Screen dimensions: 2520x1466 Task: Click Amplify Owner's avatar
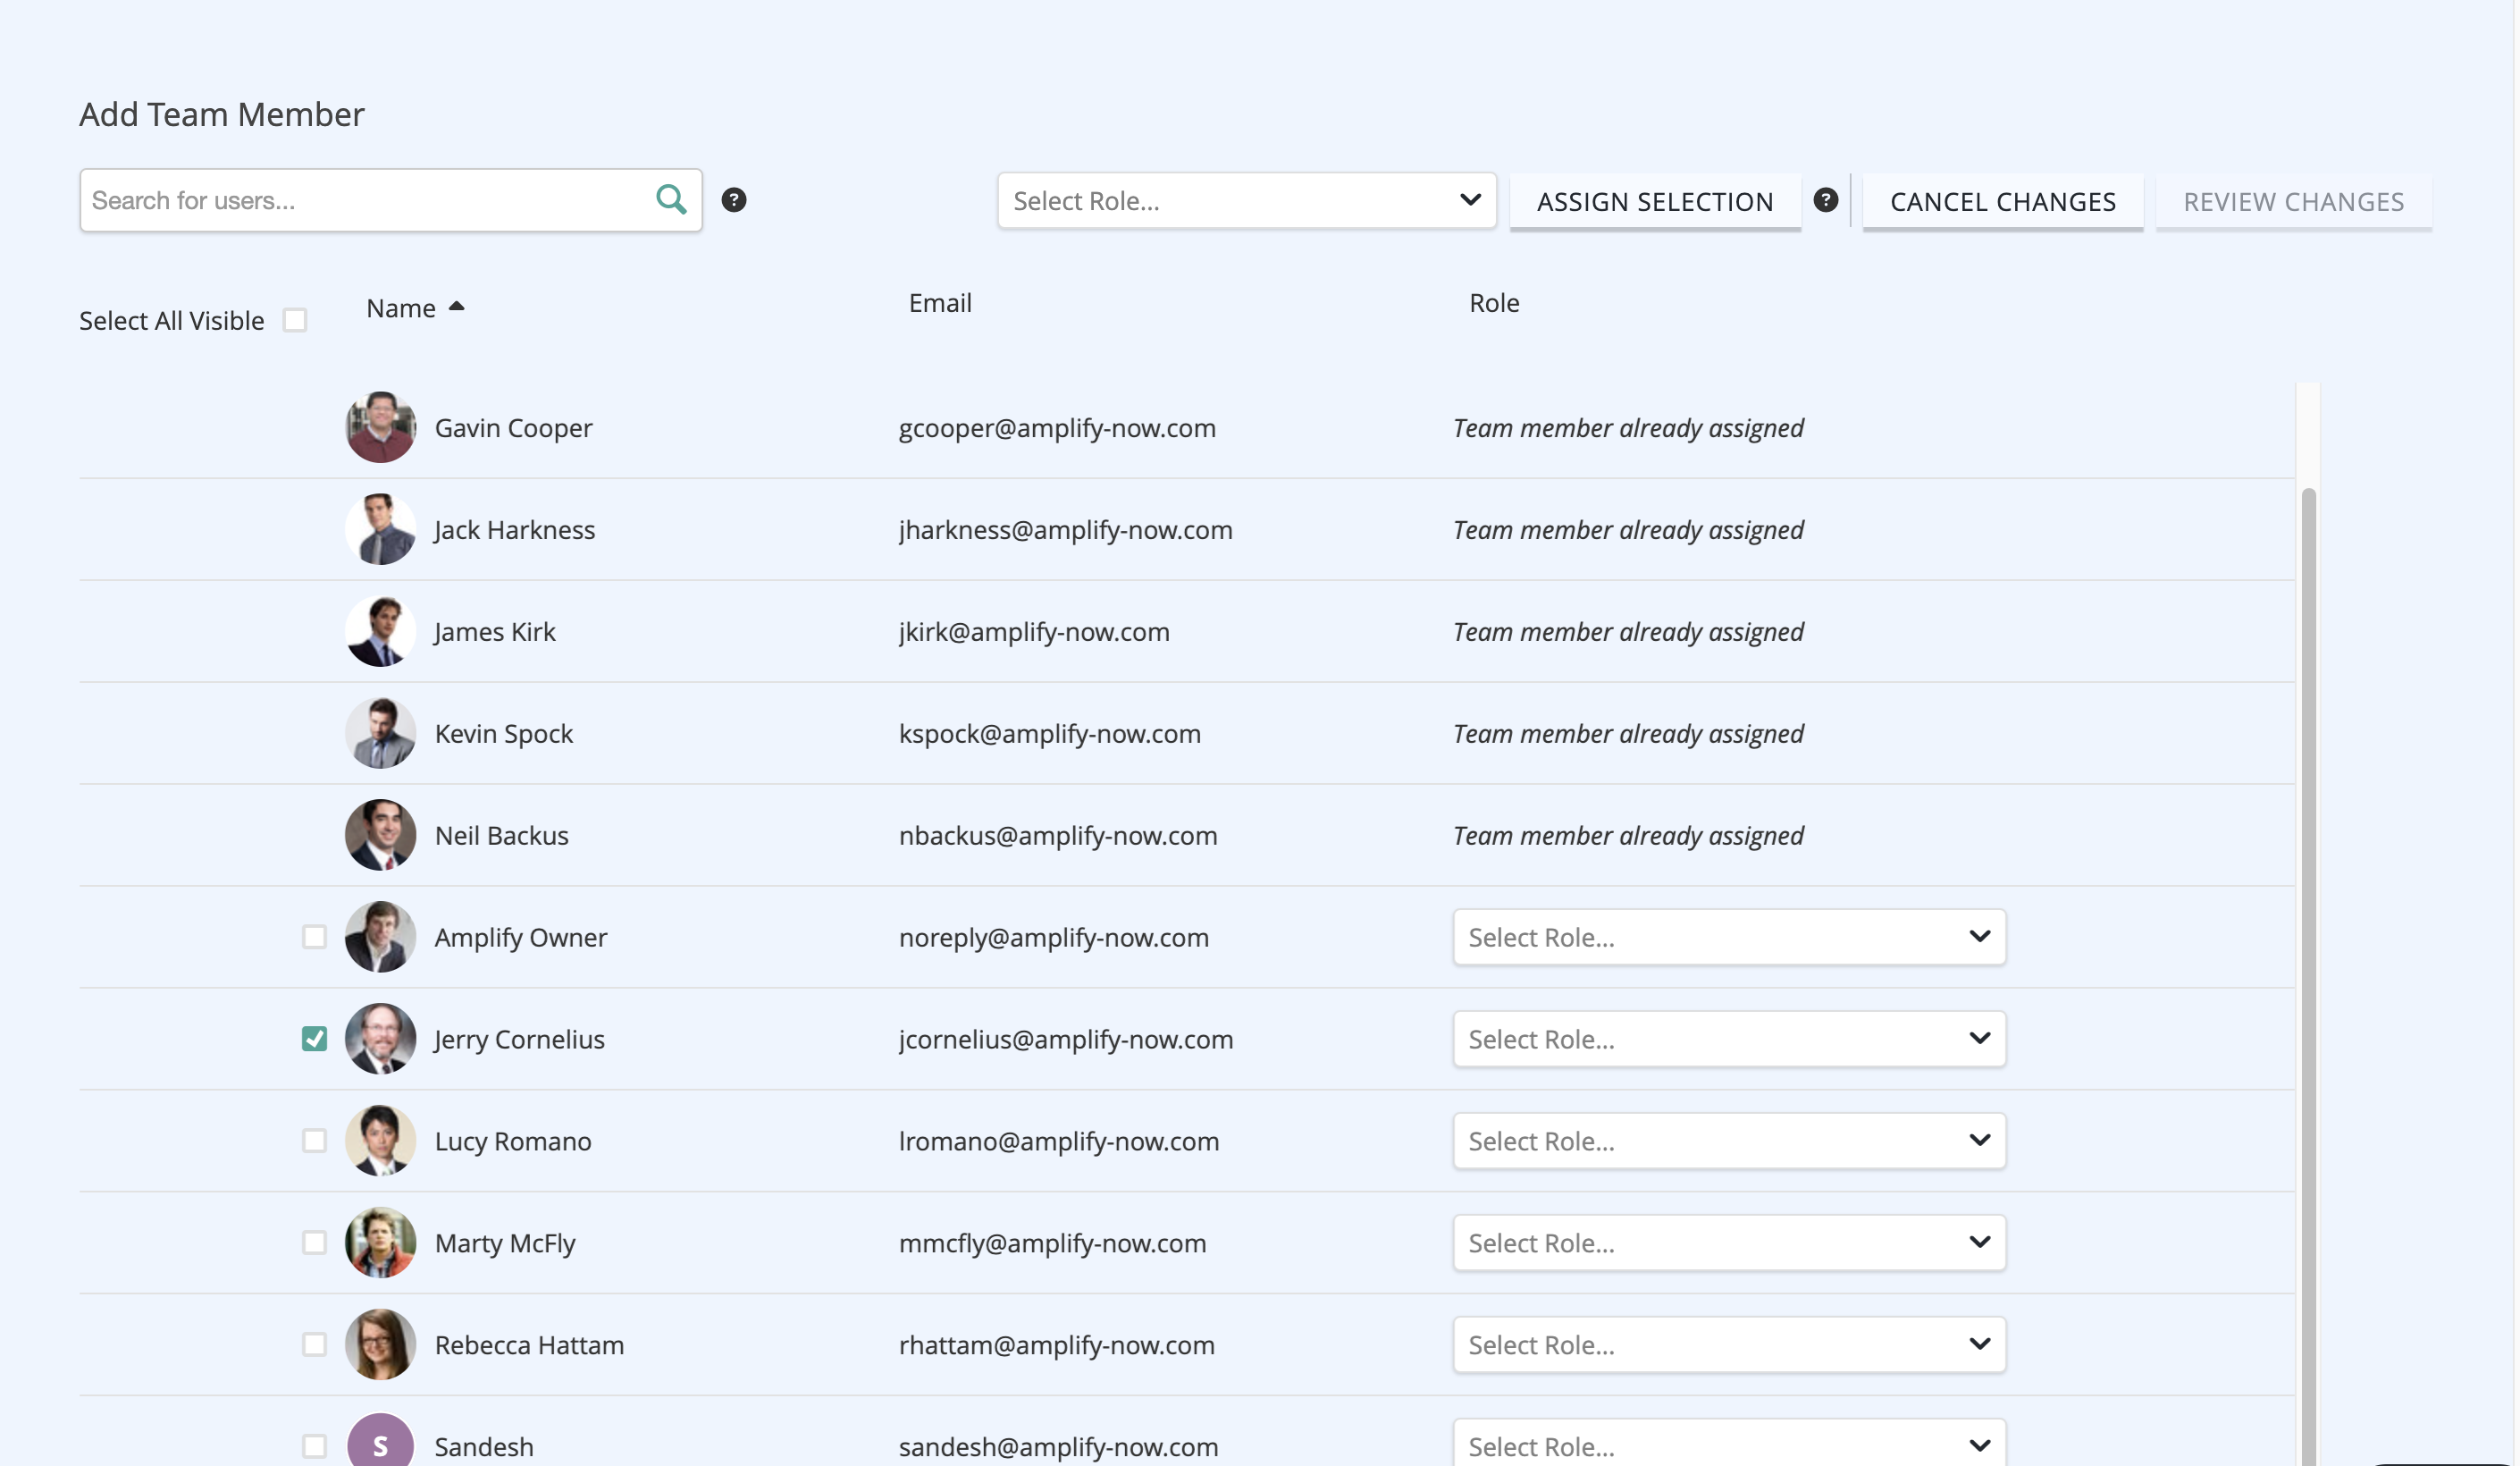click(380, 937)
